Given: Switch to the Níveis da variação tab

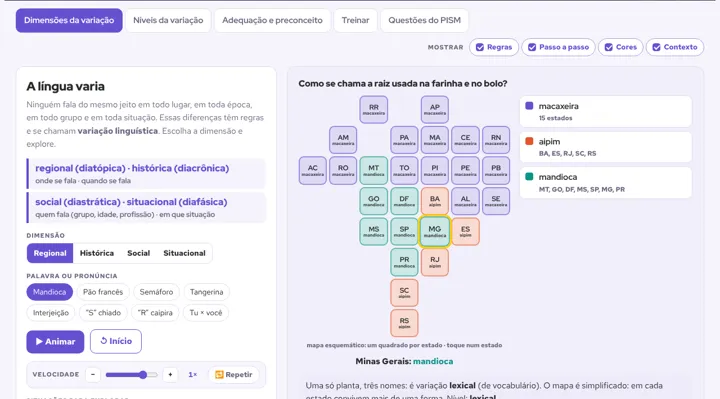Looking at the screenshot, I should point(168,20).
